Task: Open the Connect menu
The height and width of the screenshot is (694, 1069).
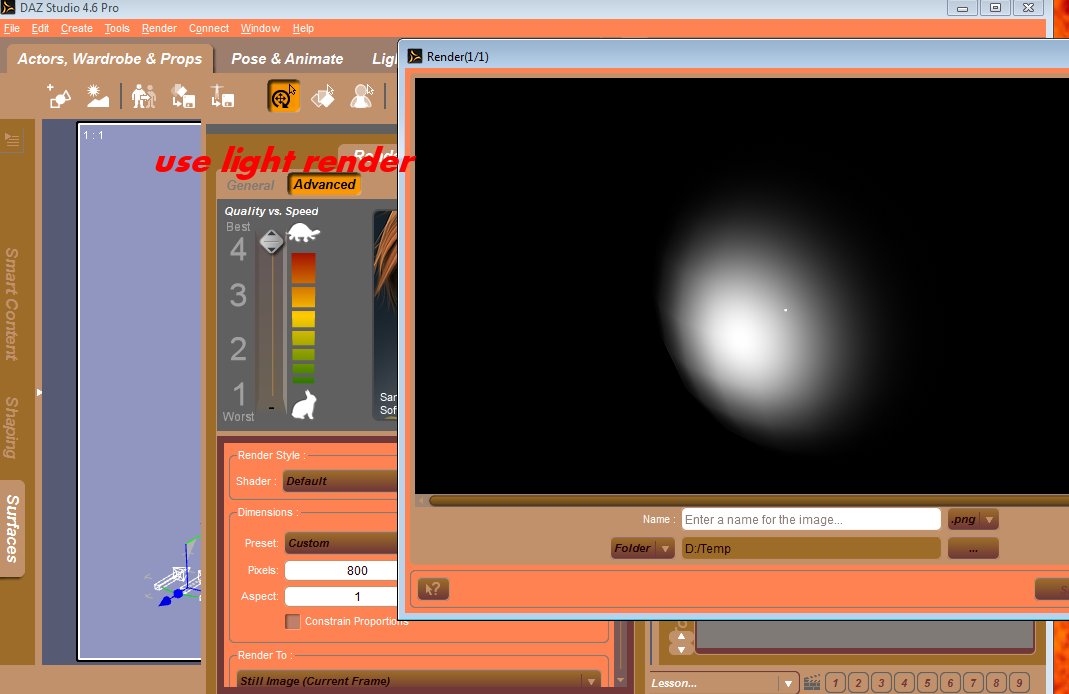Action: pyautogui.click(x=209, y=28)
